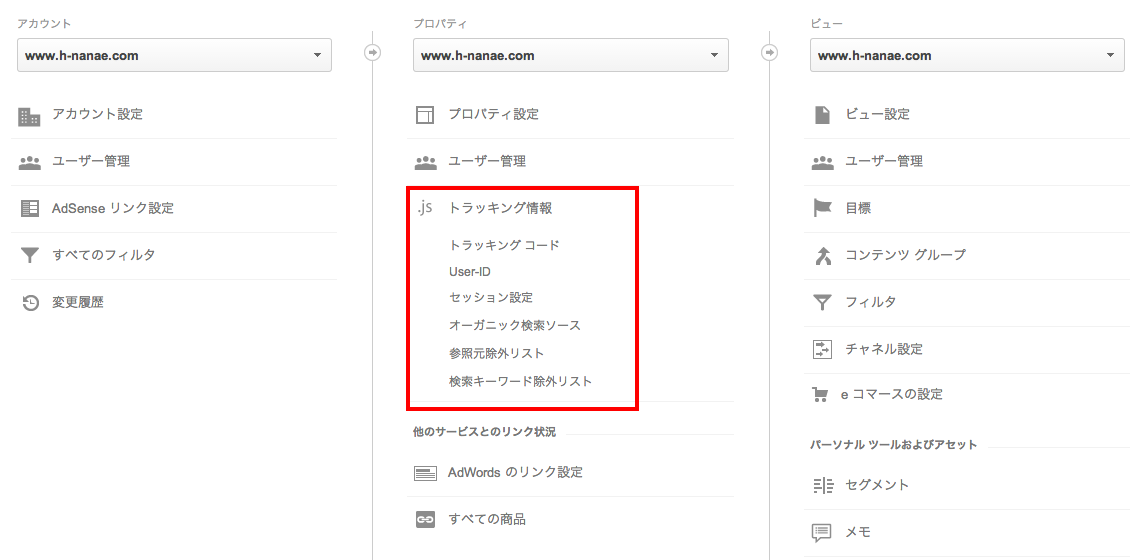Screen dimensions: 1143x560
Task: Open the ビュー selector dropdown
Action: (967, 55)
